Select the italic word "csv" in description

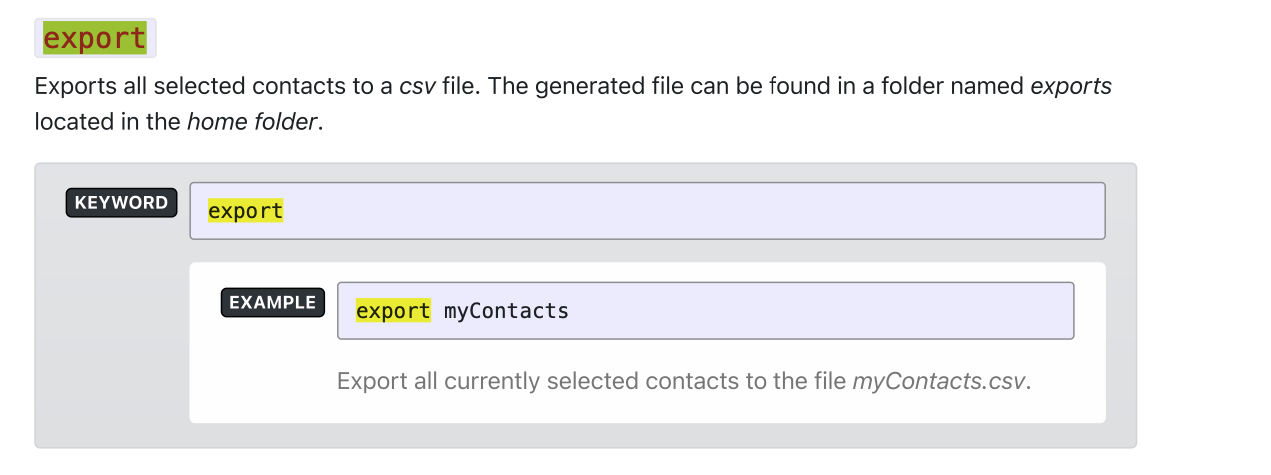tap(418, 86)
